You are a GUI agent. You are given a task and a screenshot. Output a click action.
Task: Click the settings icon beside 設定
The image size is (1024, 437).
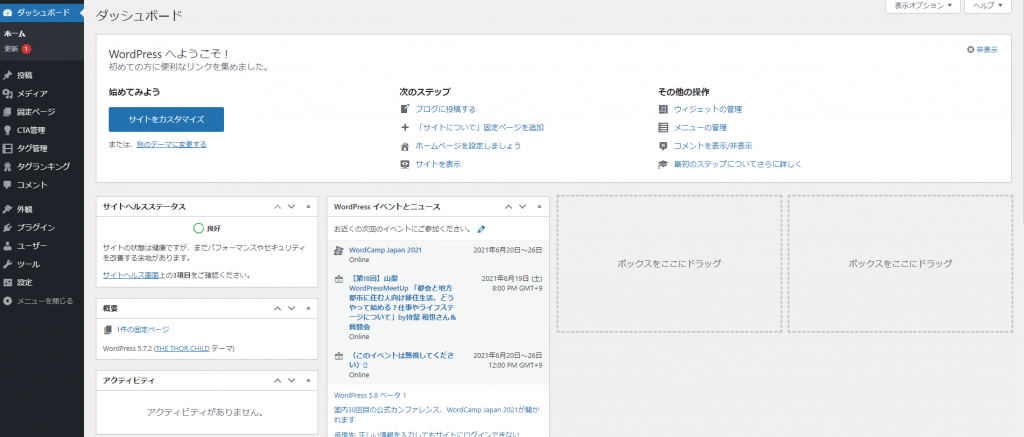(8, 283)
